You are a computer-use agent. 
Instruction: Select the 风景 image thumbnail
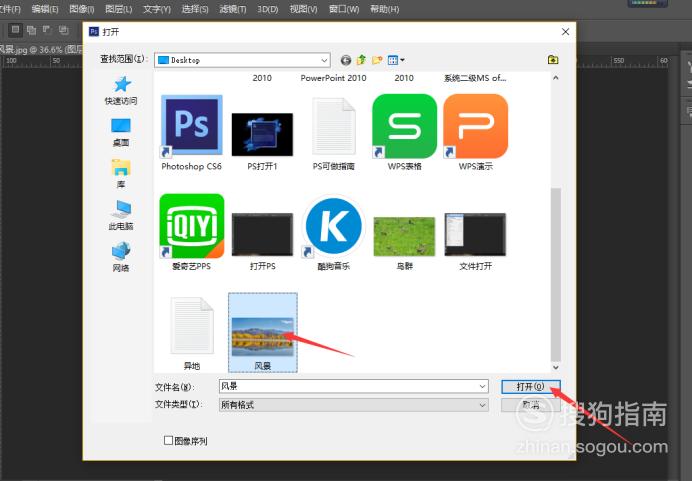click(x=263, y=337)
